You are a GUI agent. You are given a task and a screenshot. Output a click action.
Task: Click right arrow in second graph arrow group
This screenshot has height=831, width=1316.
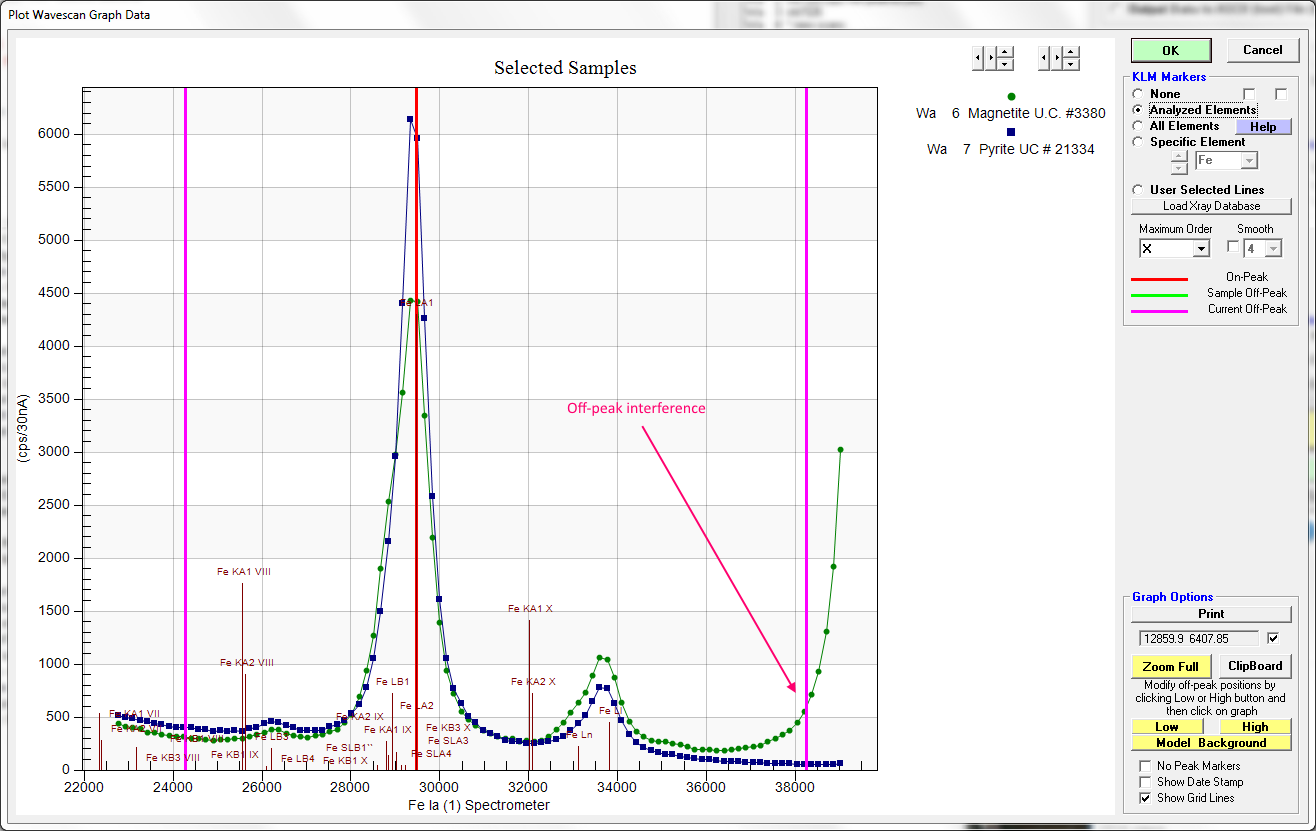click(x=1058, y=58)
